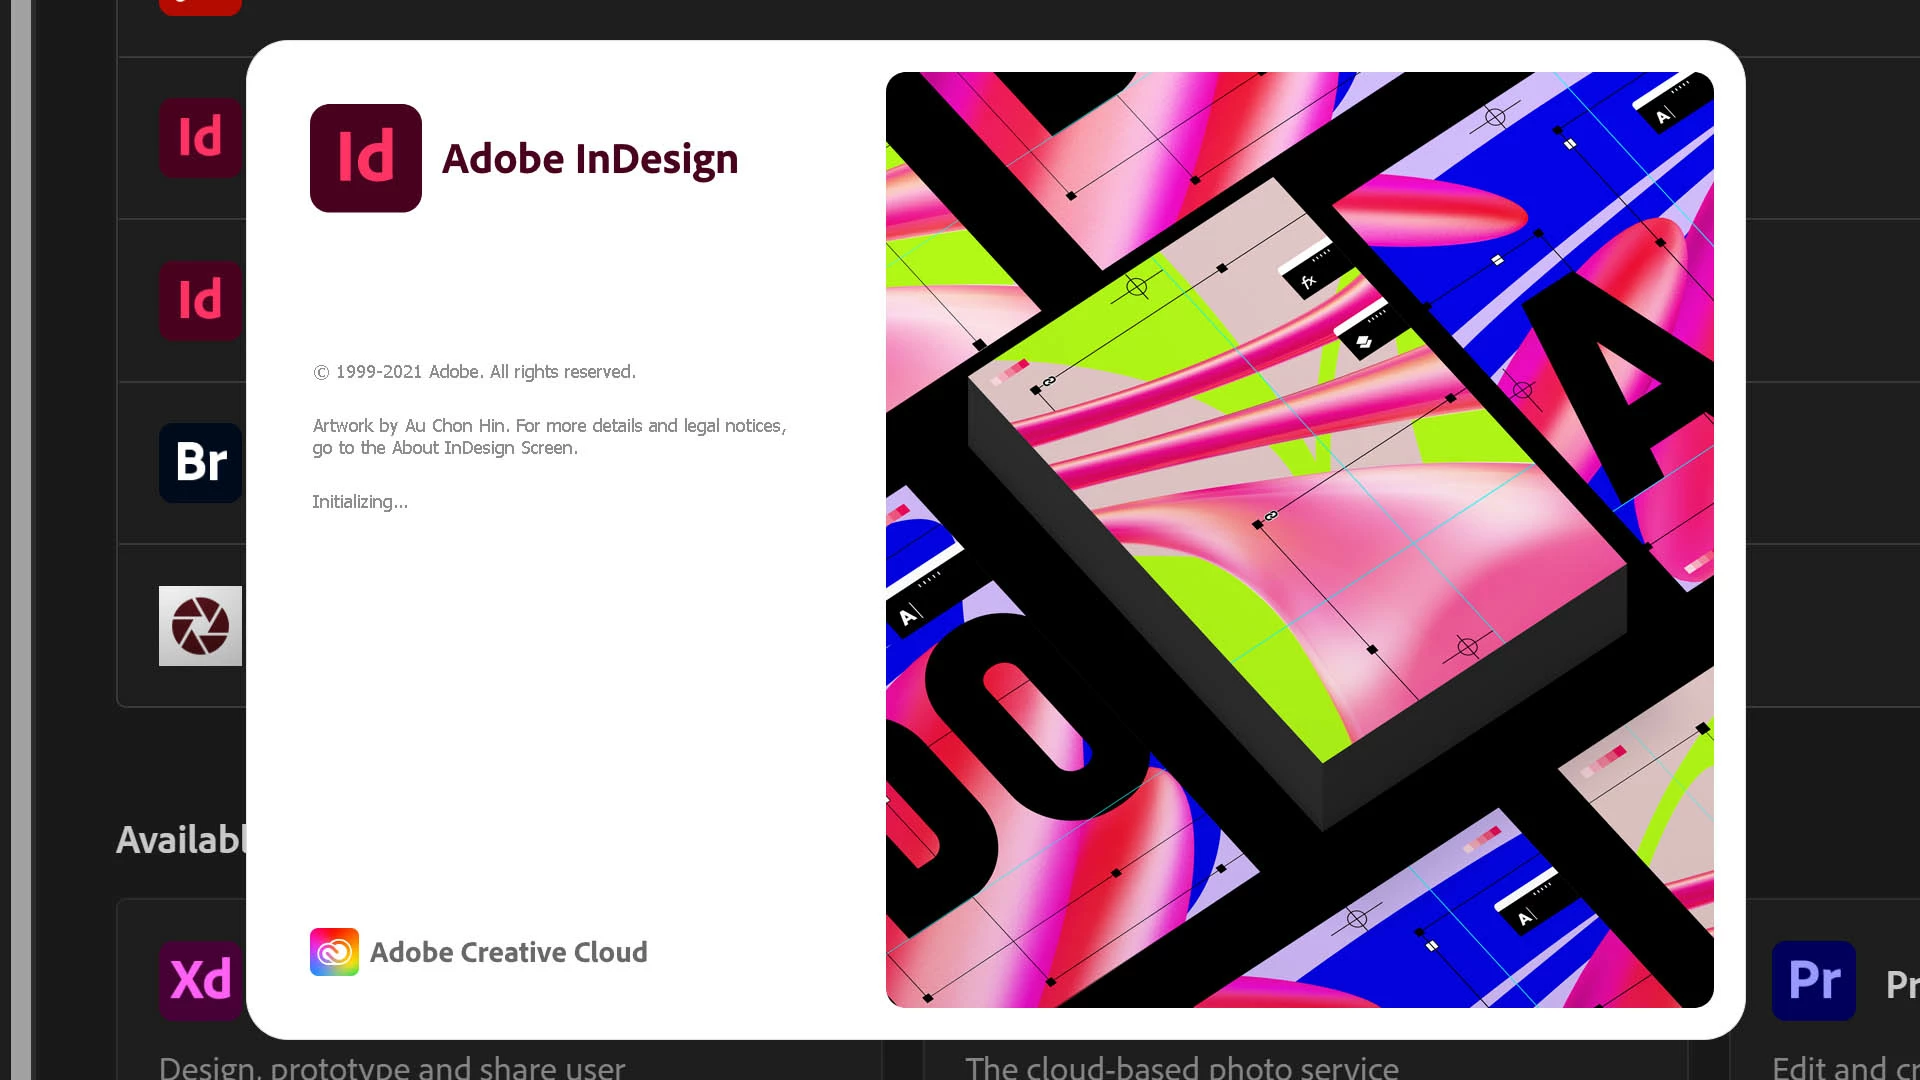
Task: Click the large InDesign logo on splash screen
Action: (365, 158)
